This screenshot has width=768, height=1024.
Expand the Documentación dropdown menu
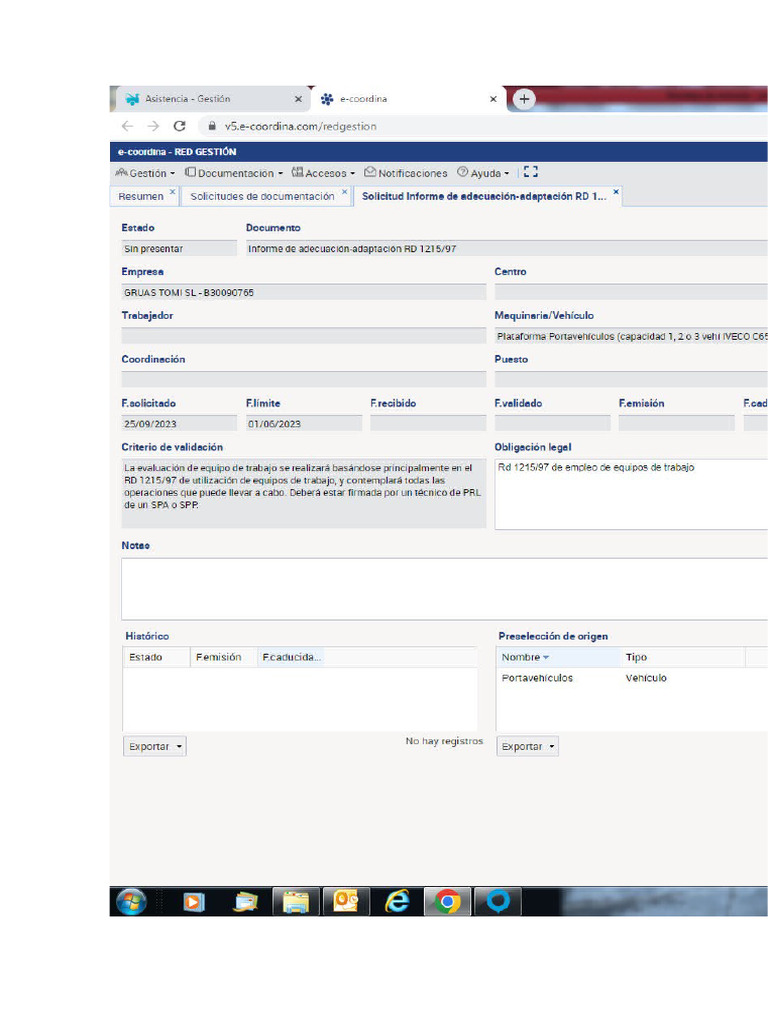pyautogui.click(x=234, y=173)
